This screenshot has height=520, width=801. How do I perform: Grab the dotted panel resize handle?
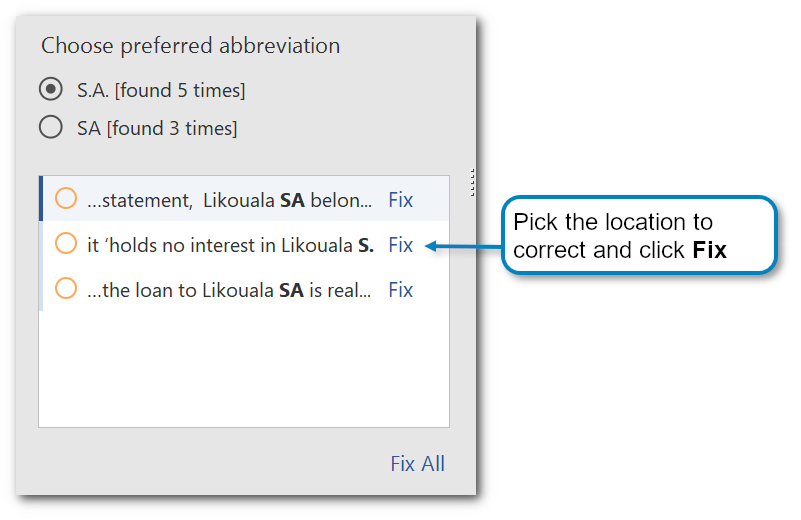(472, 181)
